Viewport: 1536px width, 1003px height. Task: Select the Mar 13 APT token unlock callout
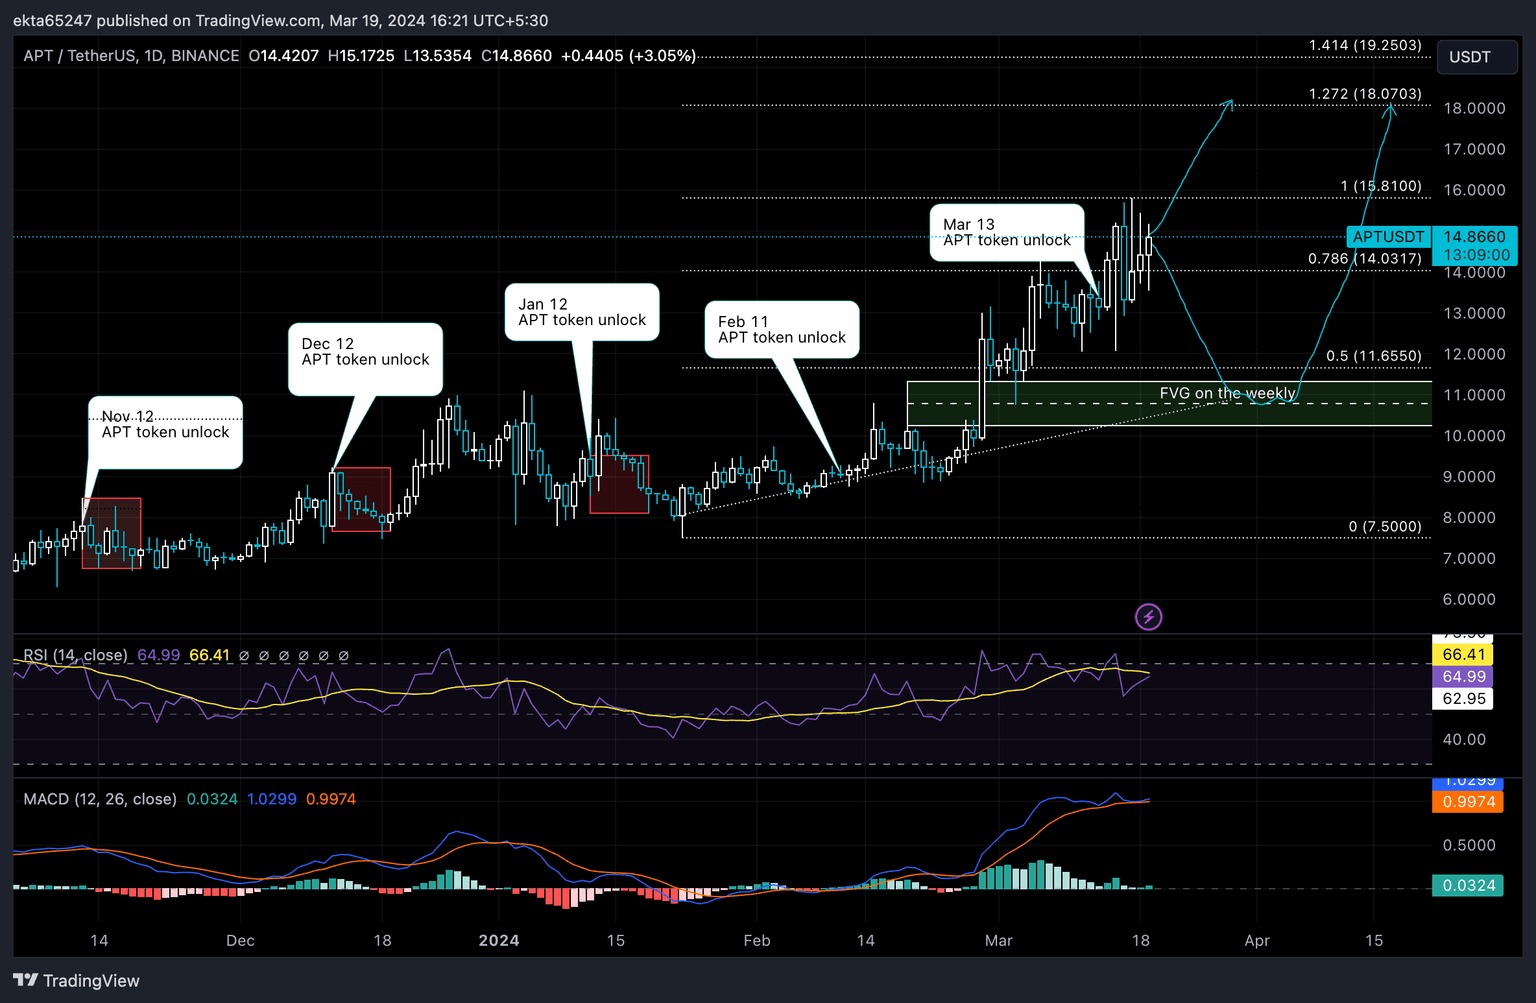[1007, 233]
